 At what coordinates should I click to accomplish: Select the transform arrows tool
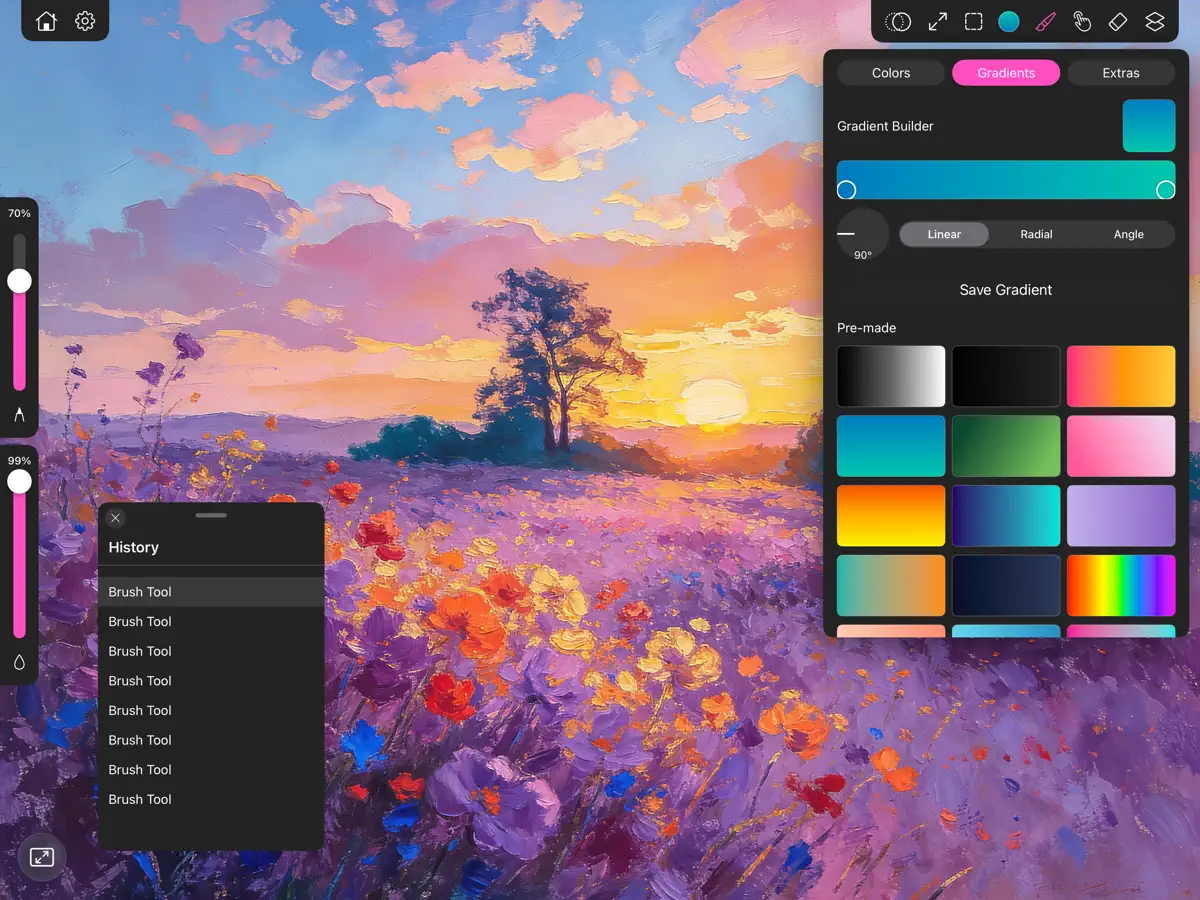tap(937, 21)
